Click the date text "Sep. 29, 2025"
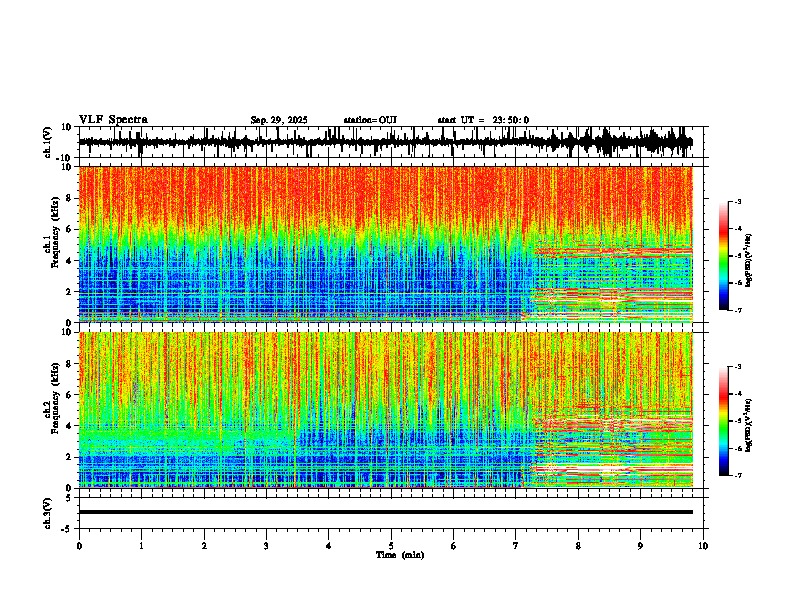Viewport: 792px width, 612px height. pyautogui.click(x=279, y=120)
